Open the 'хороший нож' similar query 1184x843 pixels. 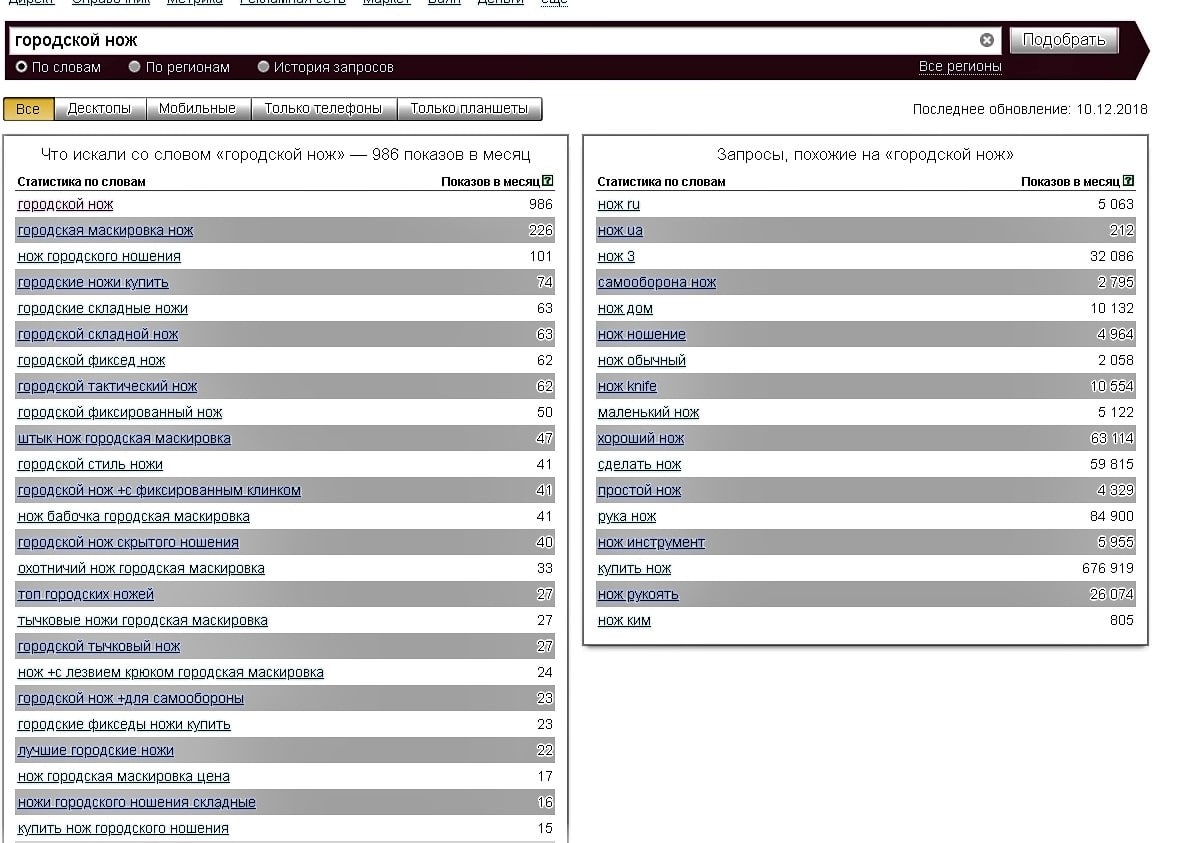point(641,439)
